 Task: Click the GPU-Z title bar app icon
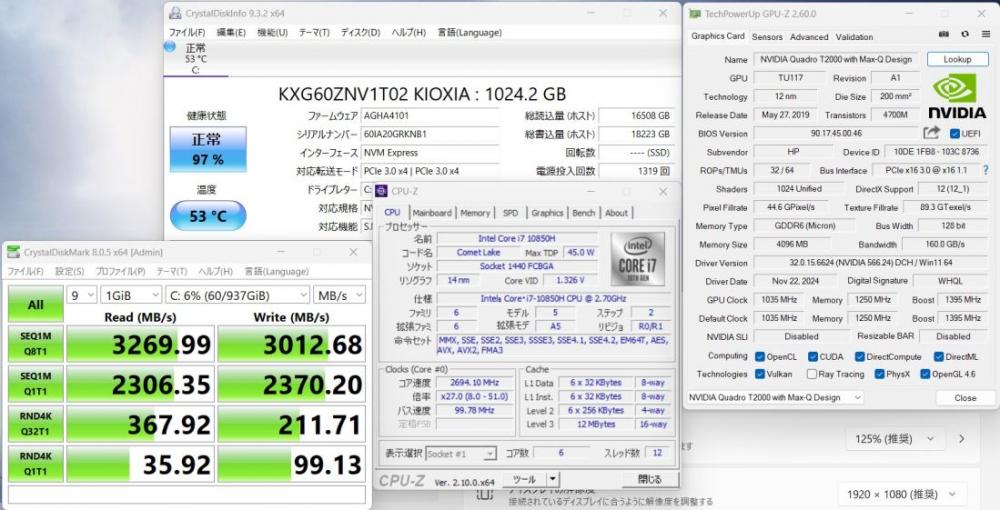click(695, 13)
